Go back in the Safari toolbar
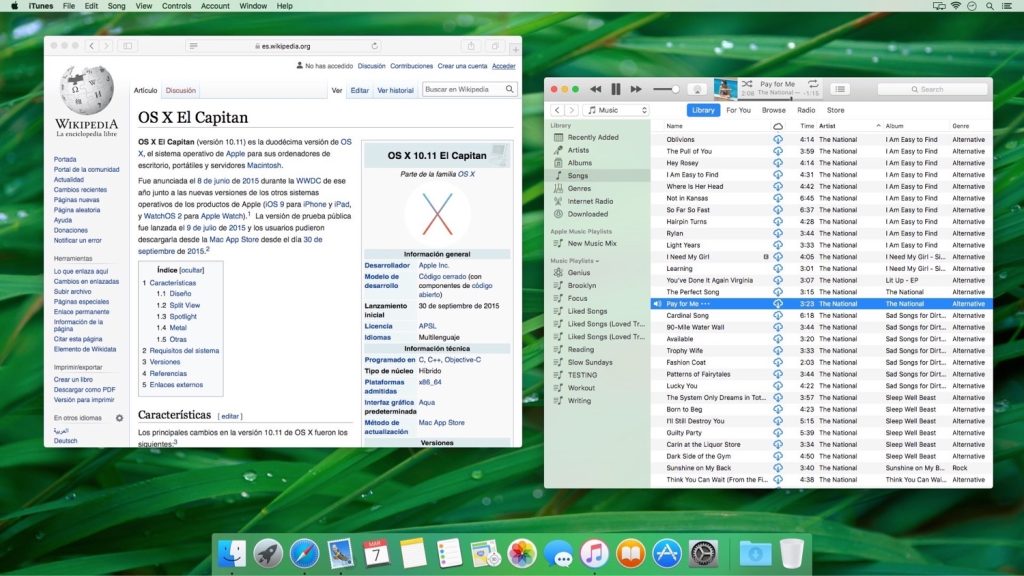The height and width of the screenshot is (576, 1024). (x=91, y=46)
